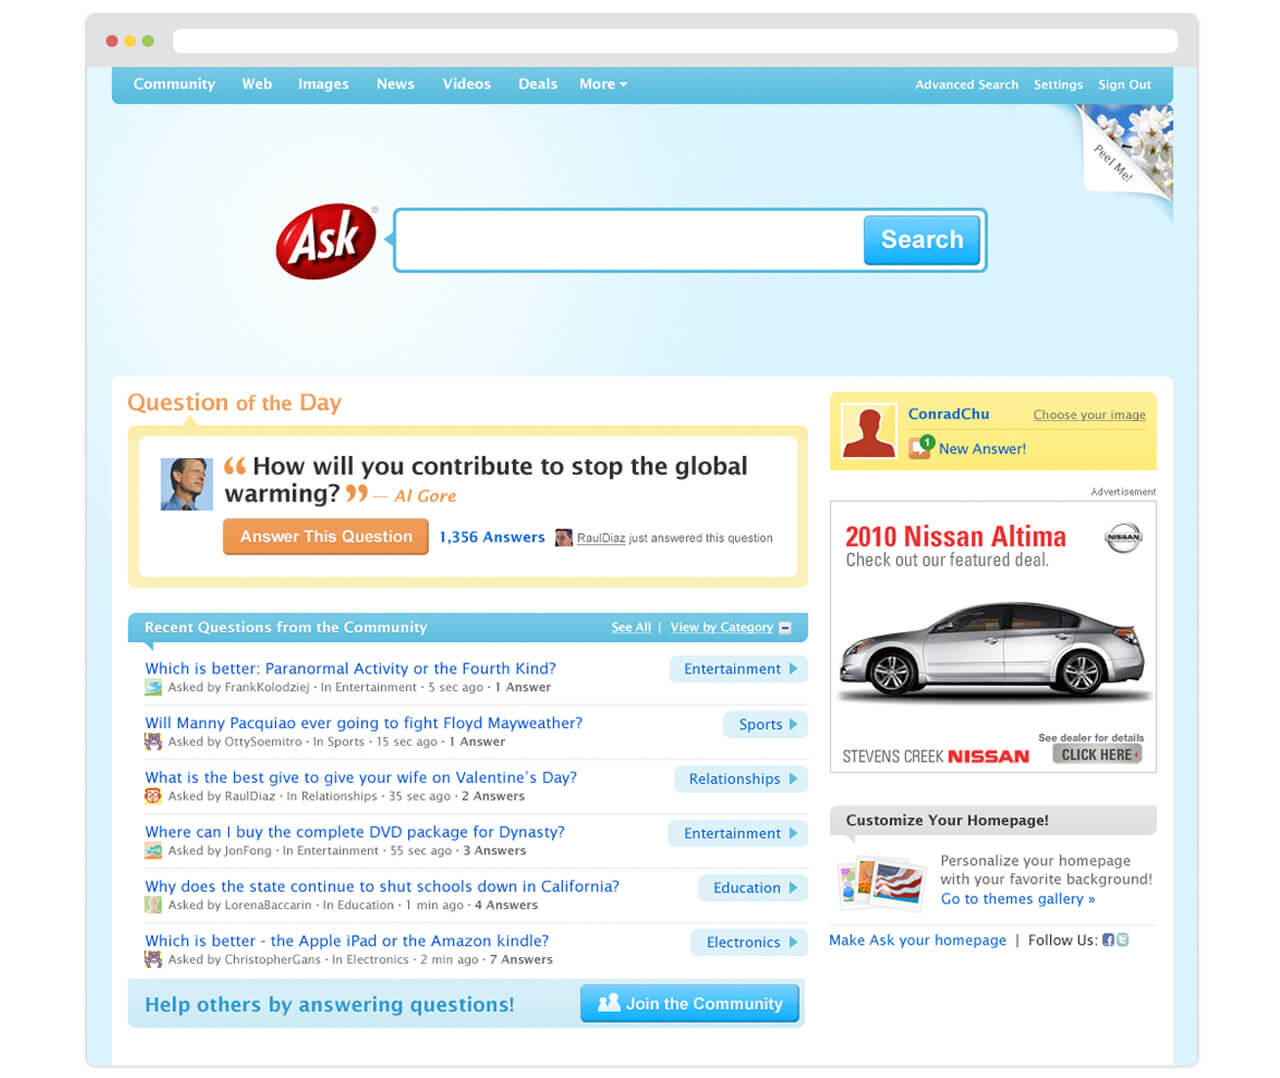Image resolution: width=1280 pixels, height=1078 pixels.
Task: Open the Entertainment tag for the Paranormal Activity question
Action: [739, 669]
